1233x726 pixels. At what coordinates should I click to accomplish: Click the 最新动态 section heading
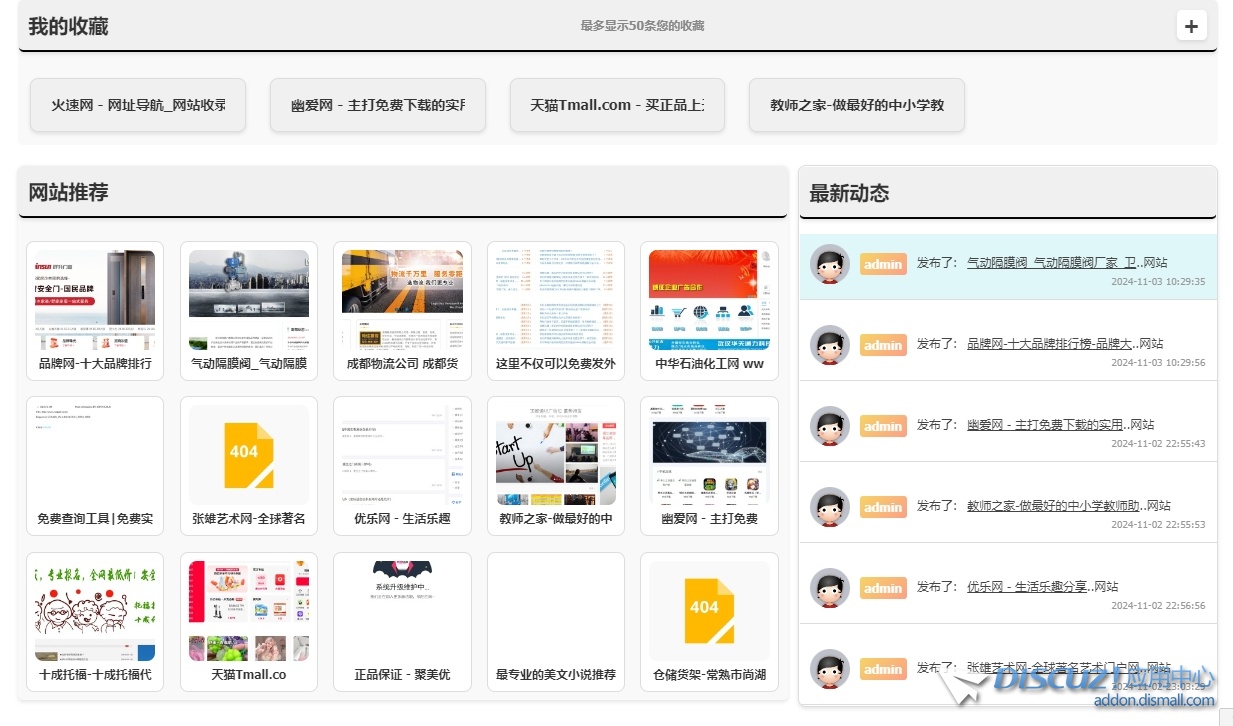pos(849,193)
